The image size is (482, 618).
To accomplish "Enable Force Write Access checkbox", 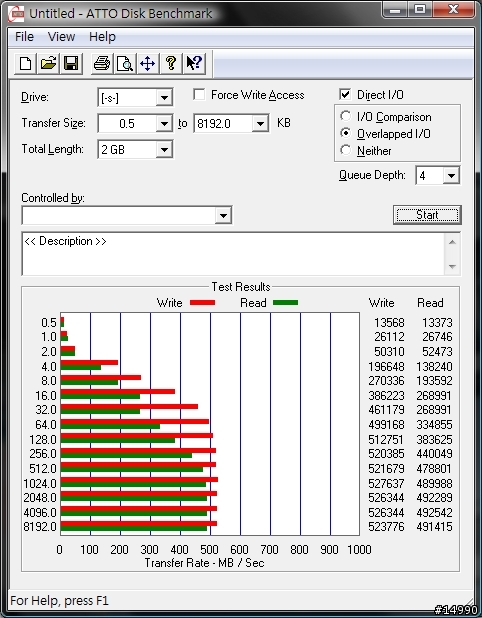I will [199, 95].
